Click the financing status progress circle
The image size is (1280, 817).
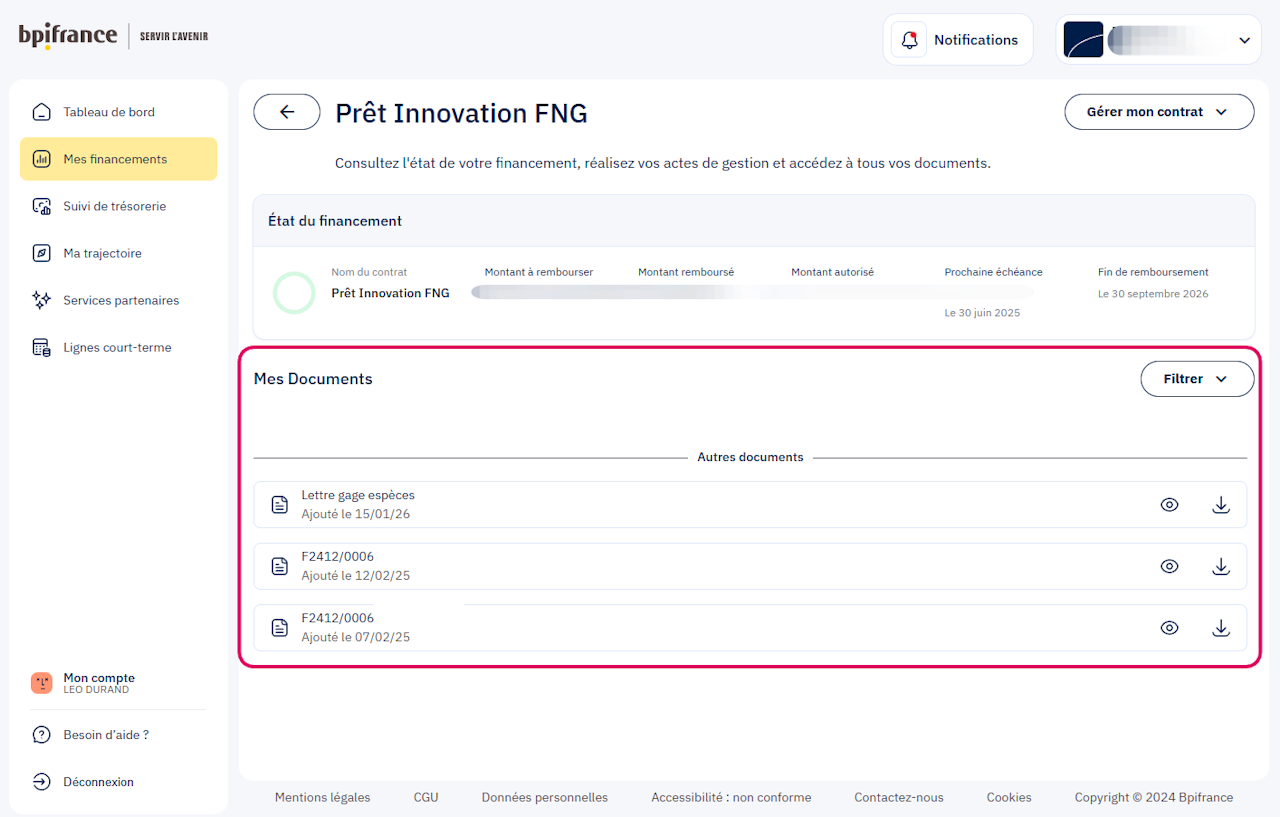[294, 293]
